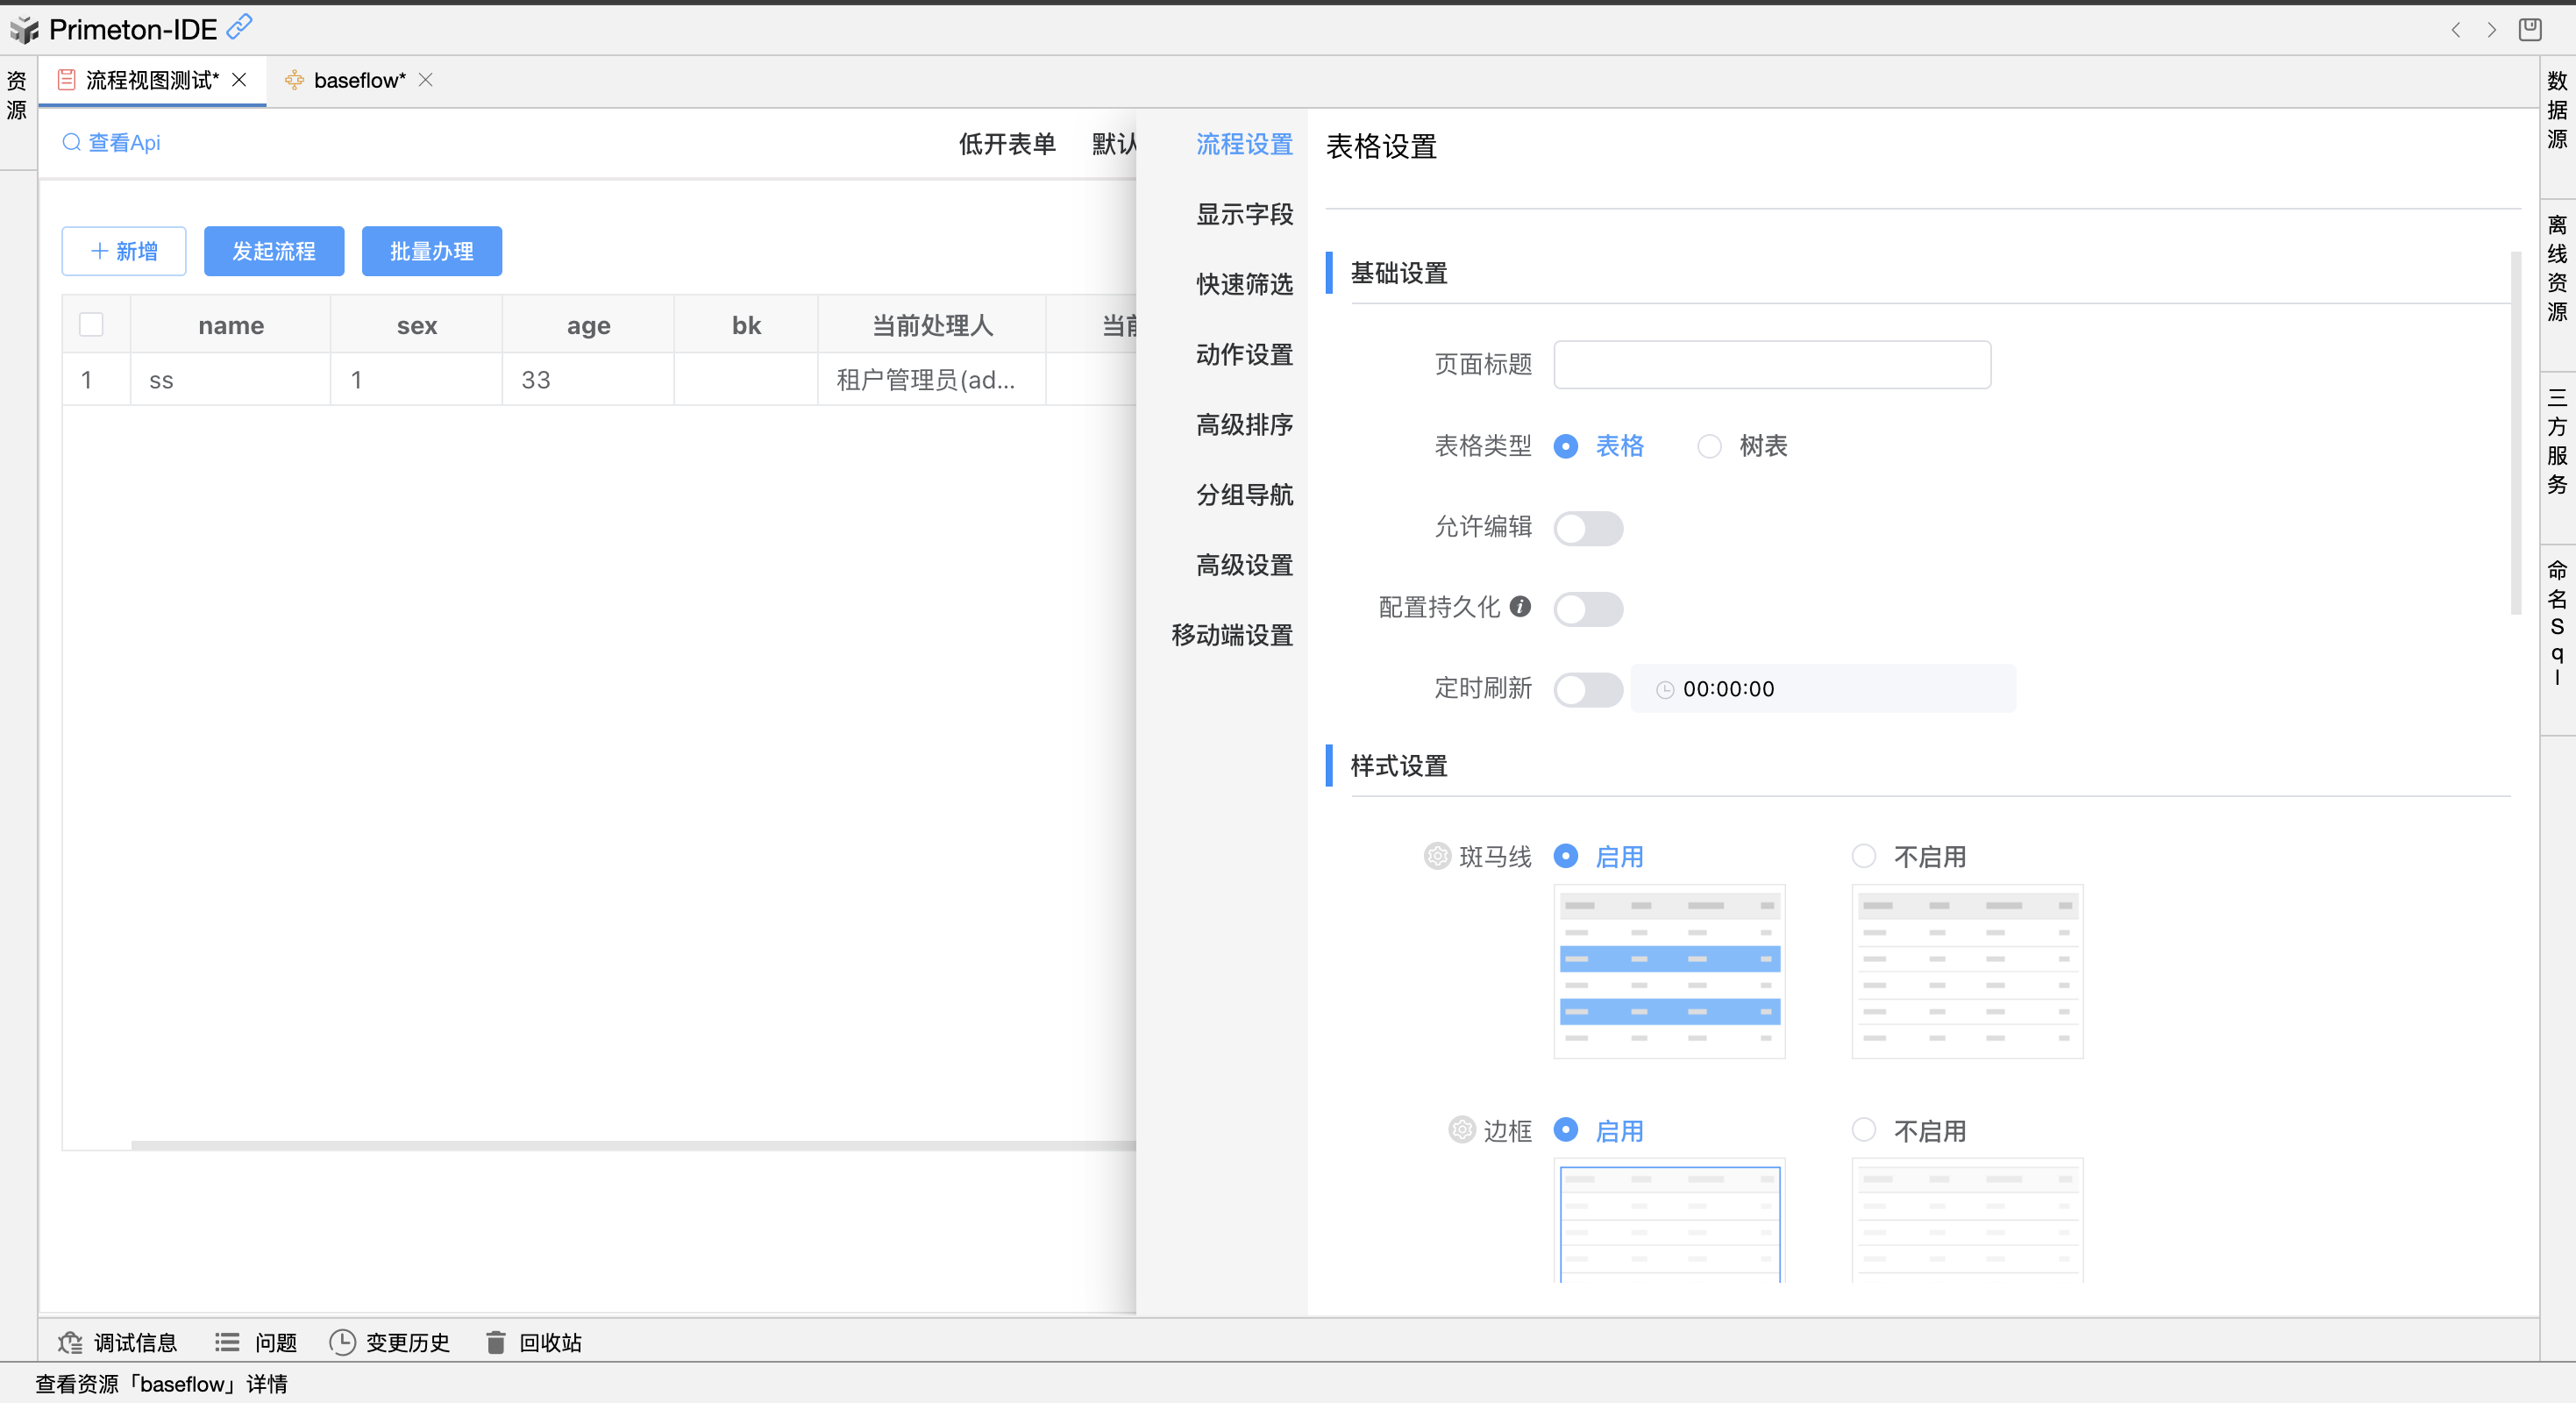Switch to the baseflow* tab
This screenshot has width=2576, height=1403.
pyautogui.click(x=358, y=80)
